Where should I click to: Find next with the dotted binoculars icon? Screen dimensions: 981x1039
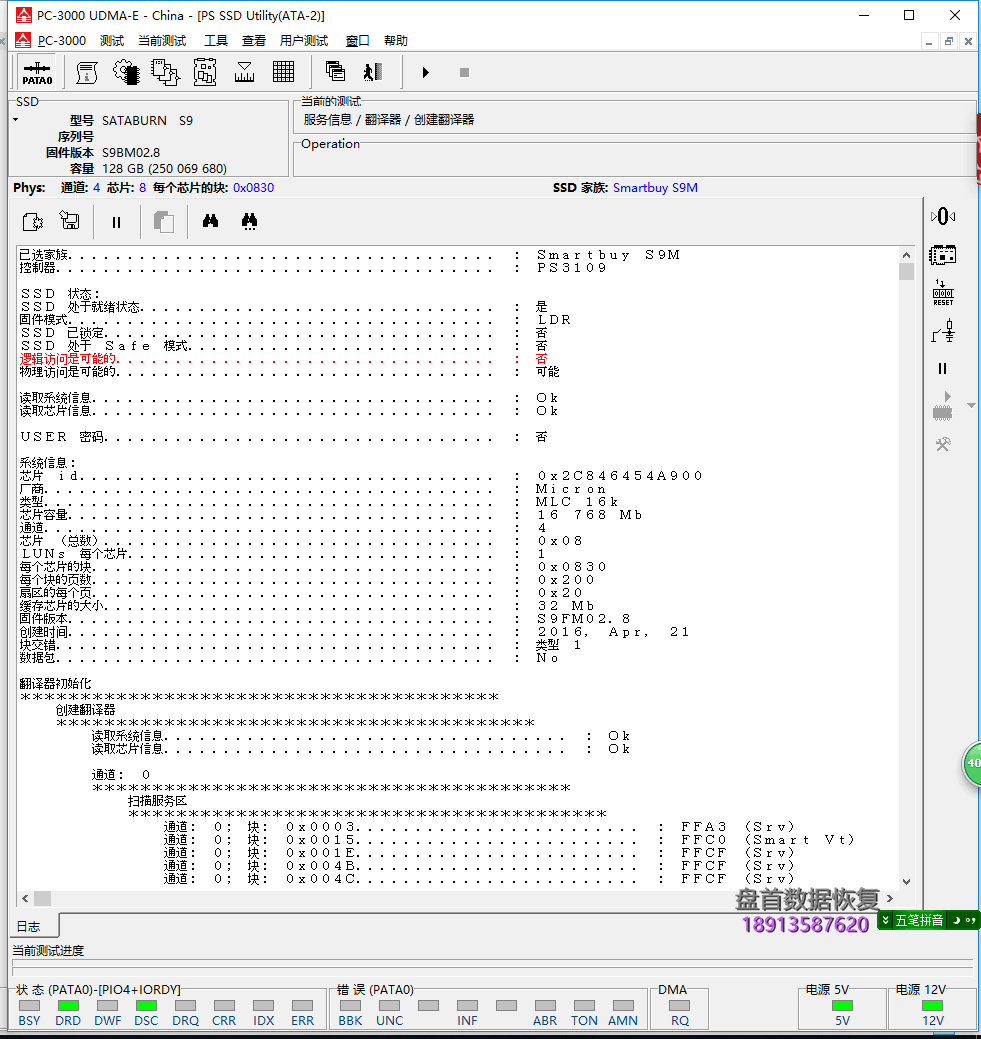click(249, 221)
